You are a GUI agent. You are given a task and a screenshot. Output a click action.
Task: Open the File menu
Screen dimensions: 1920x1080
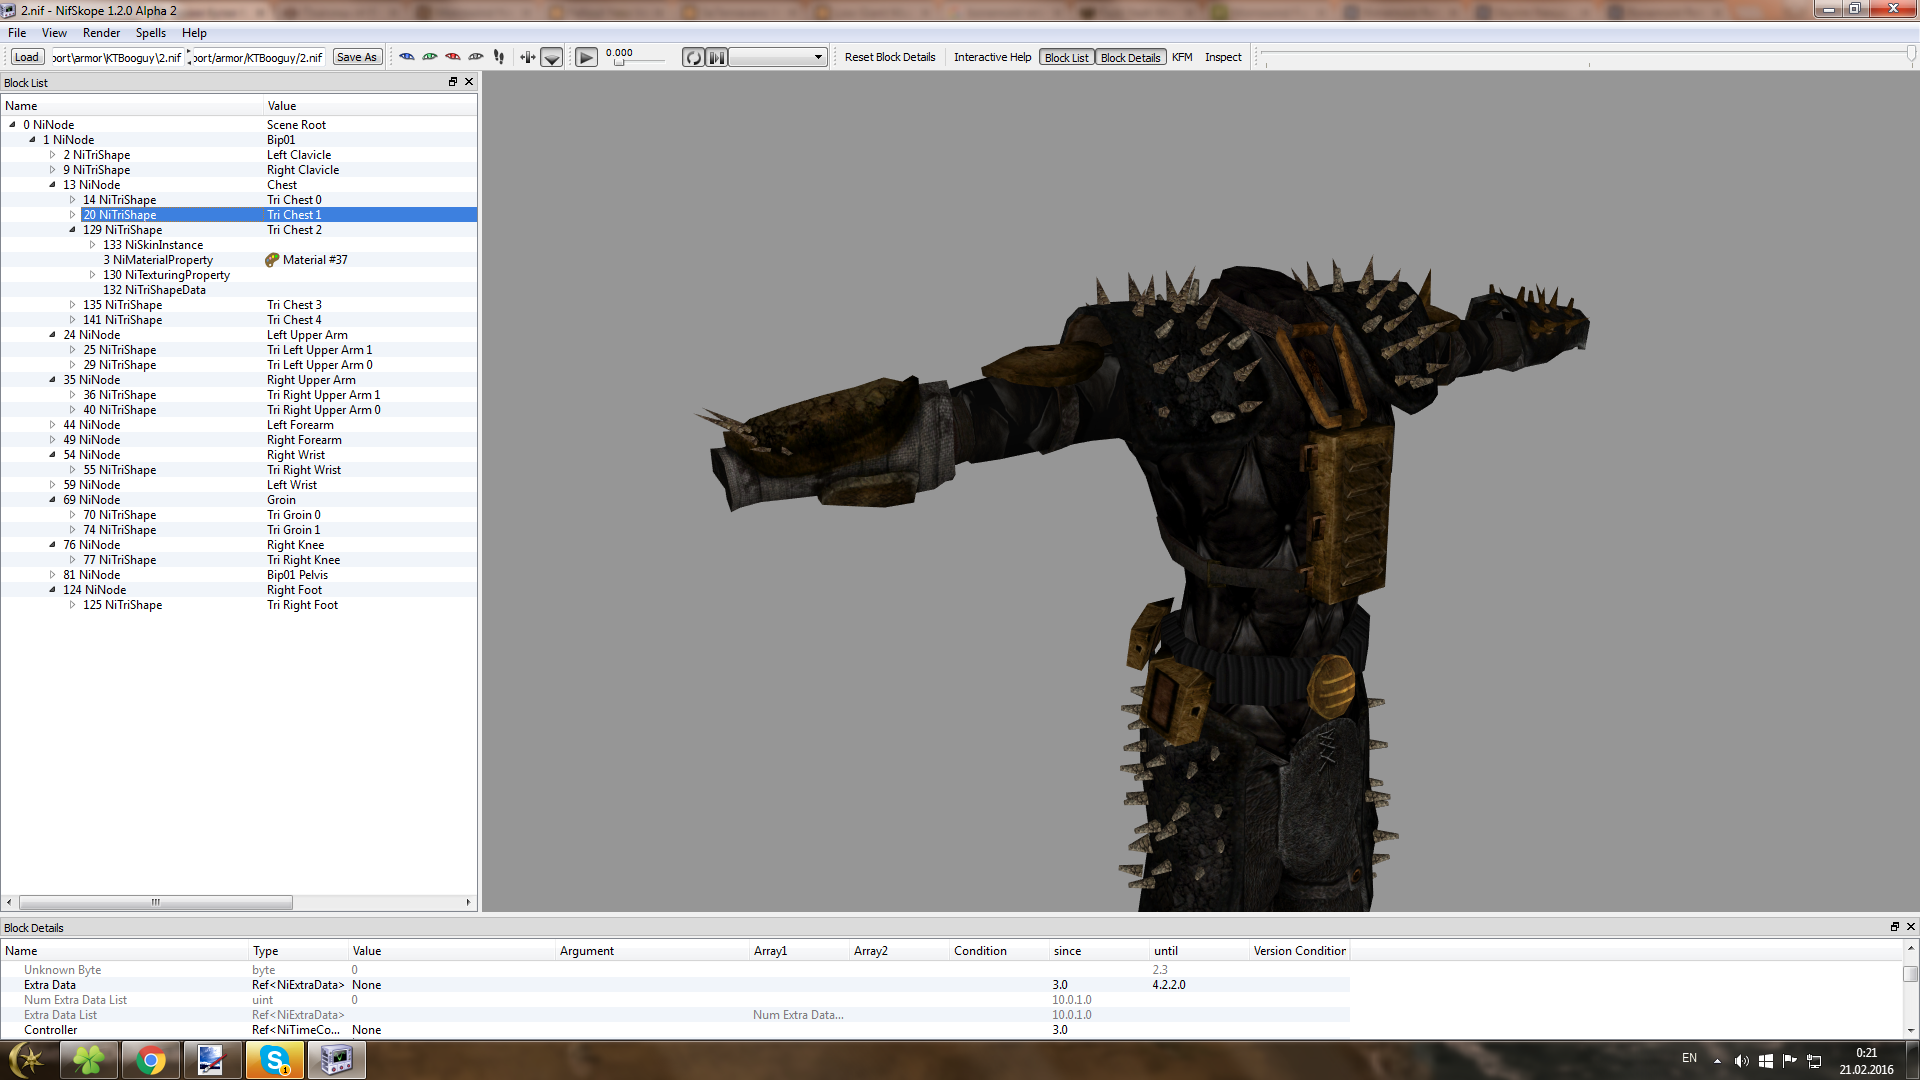tap(17, 33)
